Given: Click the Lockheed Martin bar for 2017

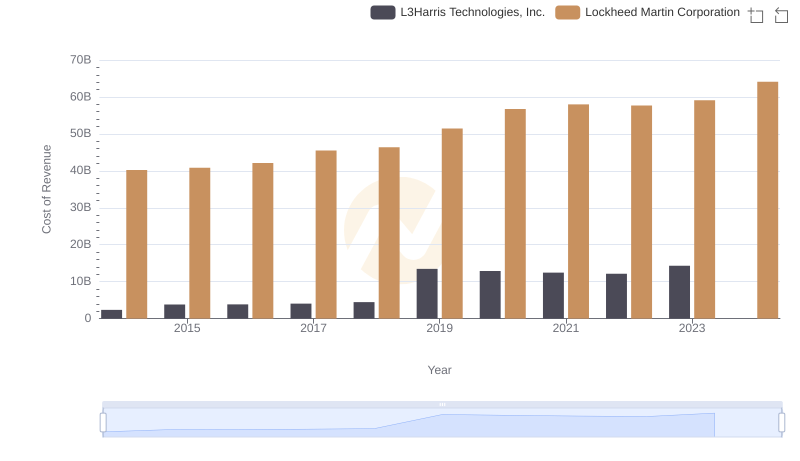Looking at the screenshot, I should [x=326, y=235].
